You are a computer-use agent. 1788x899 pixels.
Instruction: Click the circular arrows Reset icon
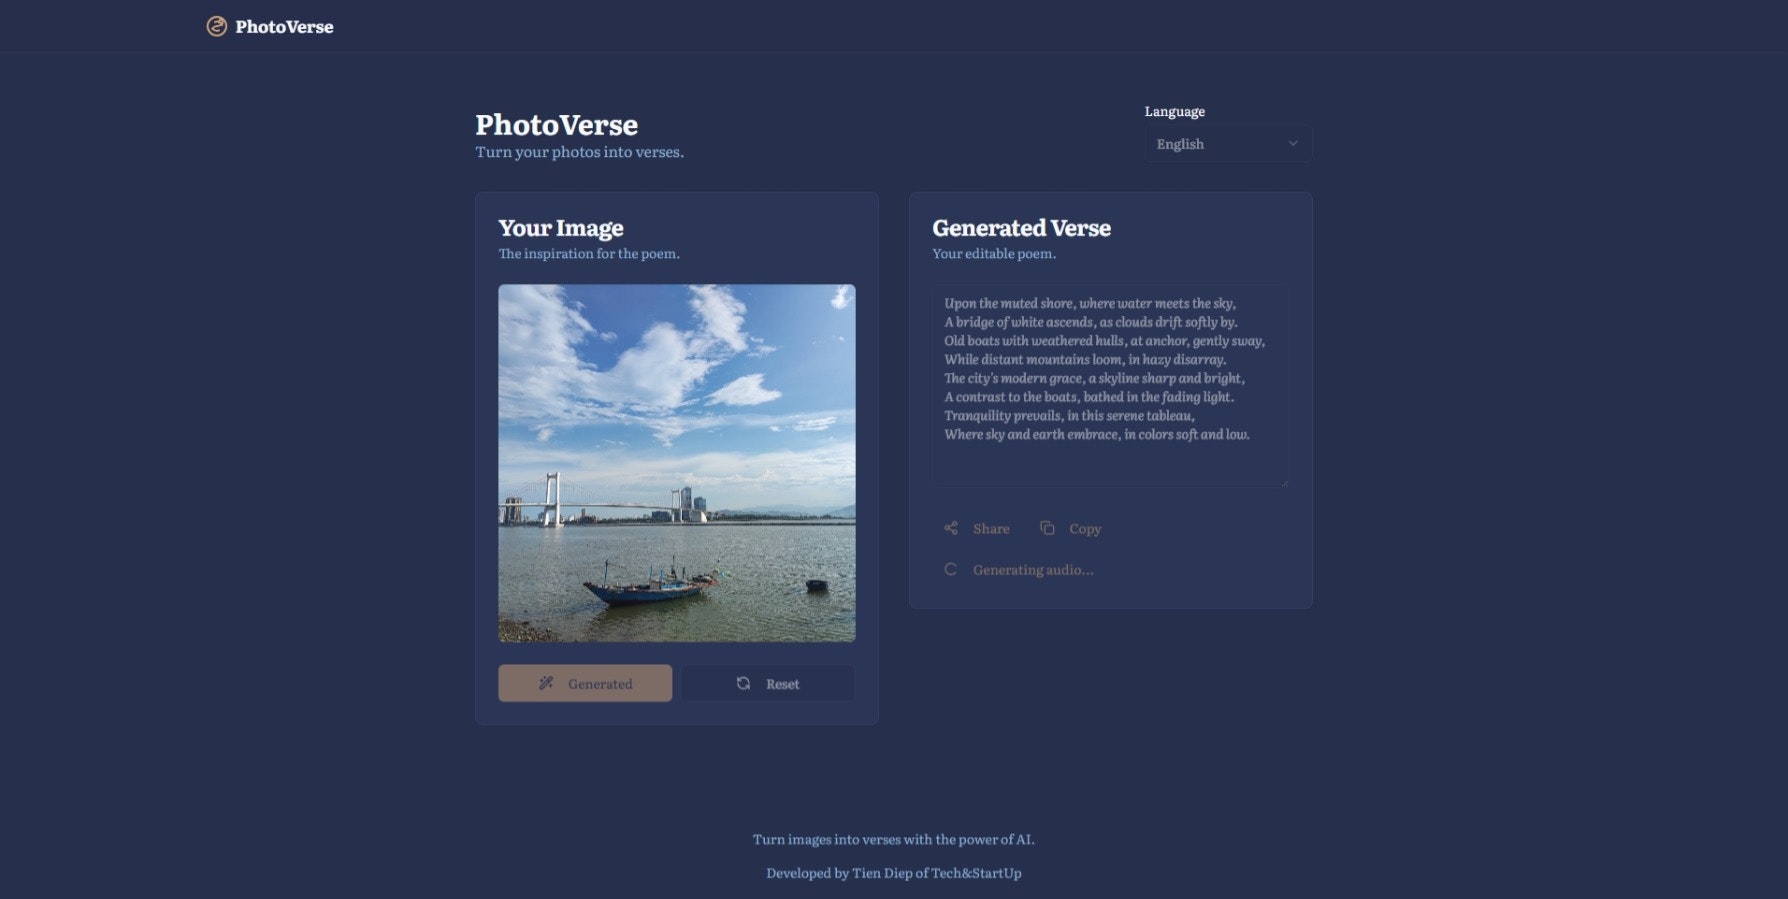click(x=743, y=683)
